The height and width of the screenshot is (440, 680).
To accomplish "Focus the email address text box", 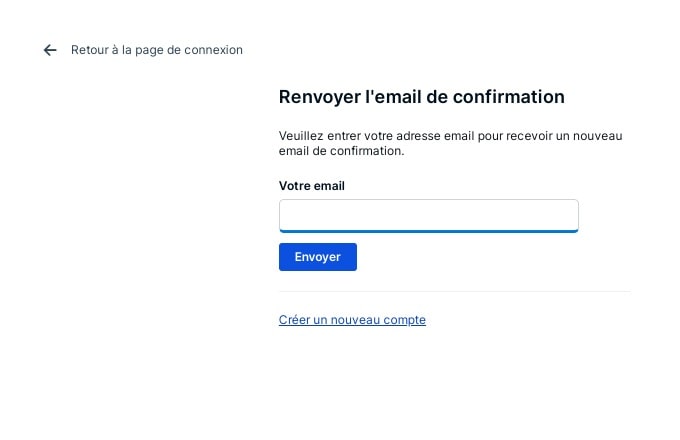I will tap(428, 215).
